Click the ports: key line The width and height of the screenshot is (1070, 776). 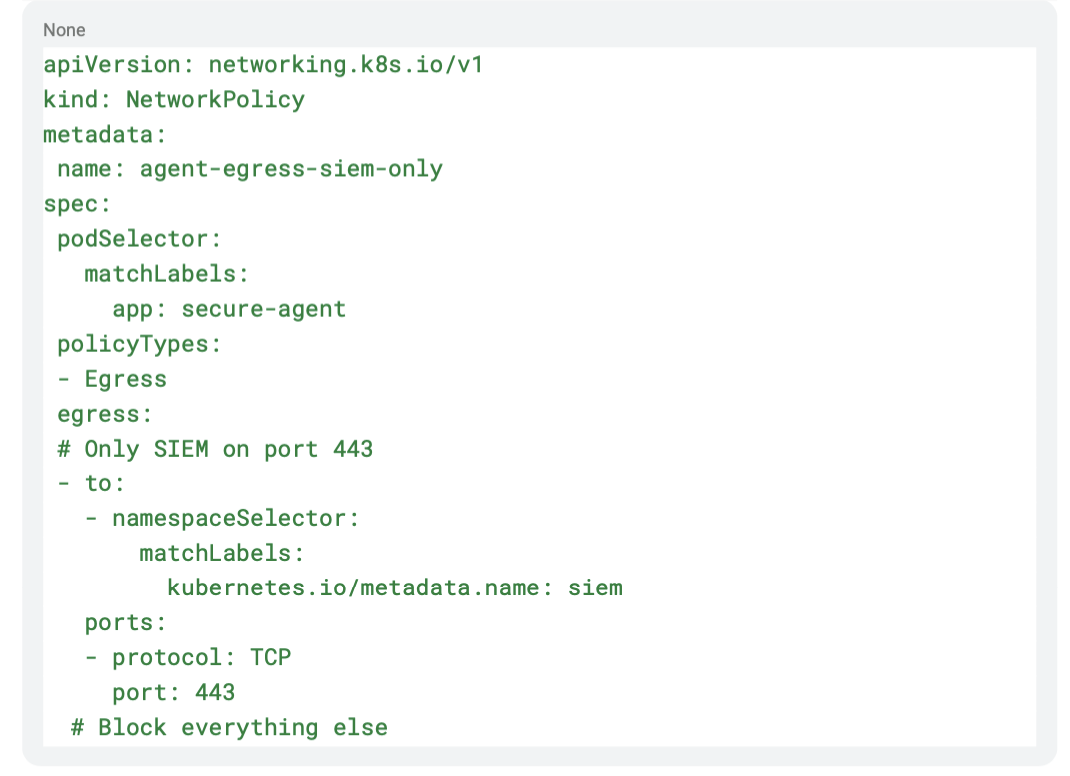[126, 623]
